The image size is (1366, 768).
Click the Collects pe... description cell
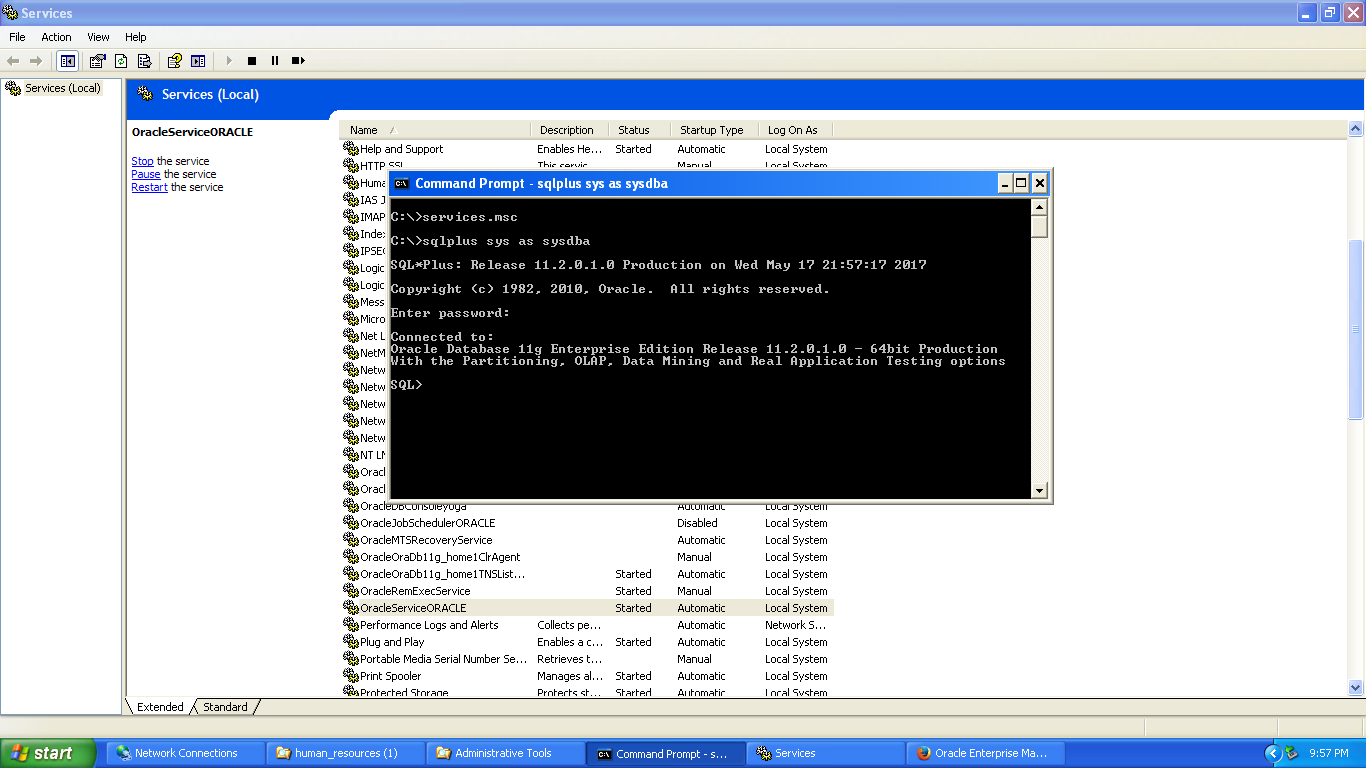[569, 625]
